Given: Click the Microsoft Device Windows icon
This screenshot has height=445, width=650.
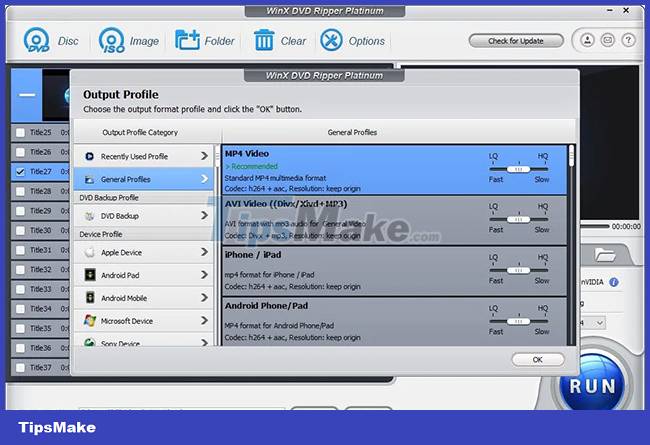Looking at the screenshot, I should (x=90, y=321).
